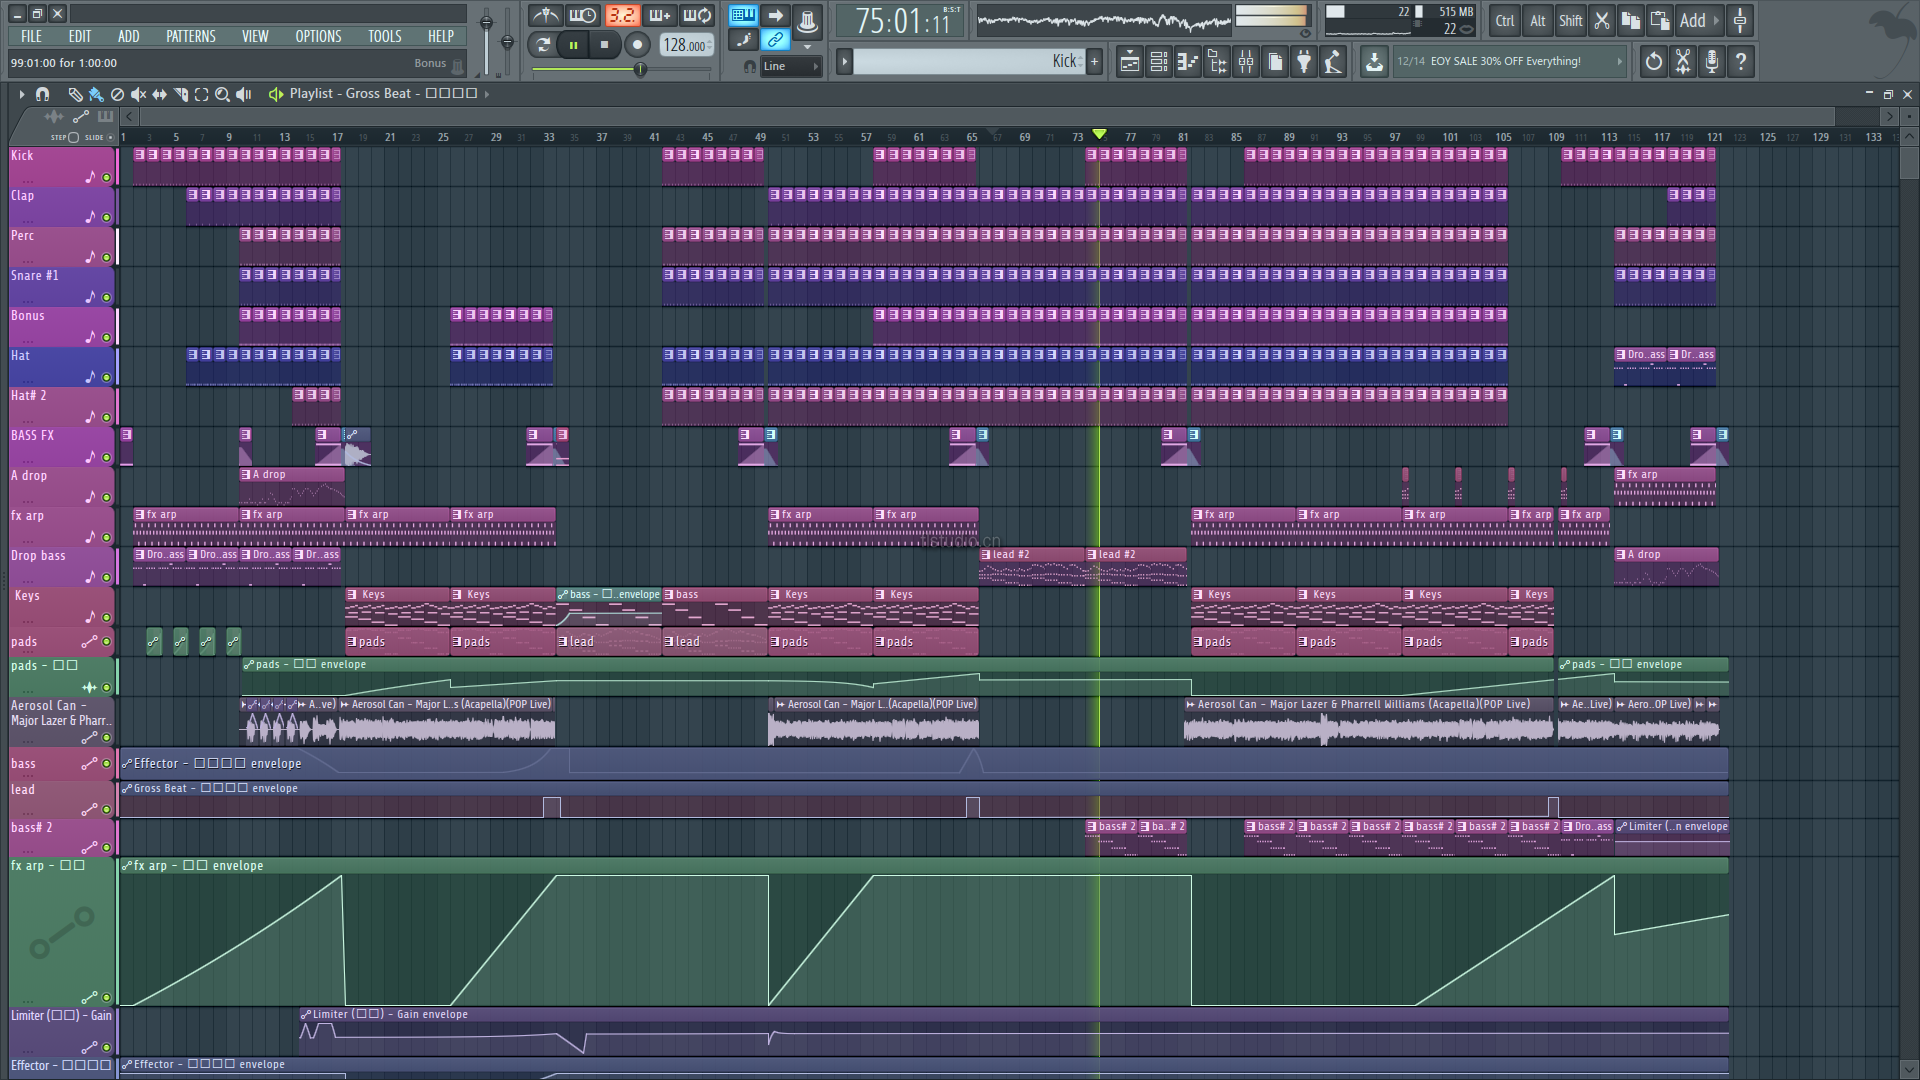Screen dimensions: 1920x1080
Task: Open the Add shortcut dropdown
Action: pyautogui.click(x=1698, y=20)
